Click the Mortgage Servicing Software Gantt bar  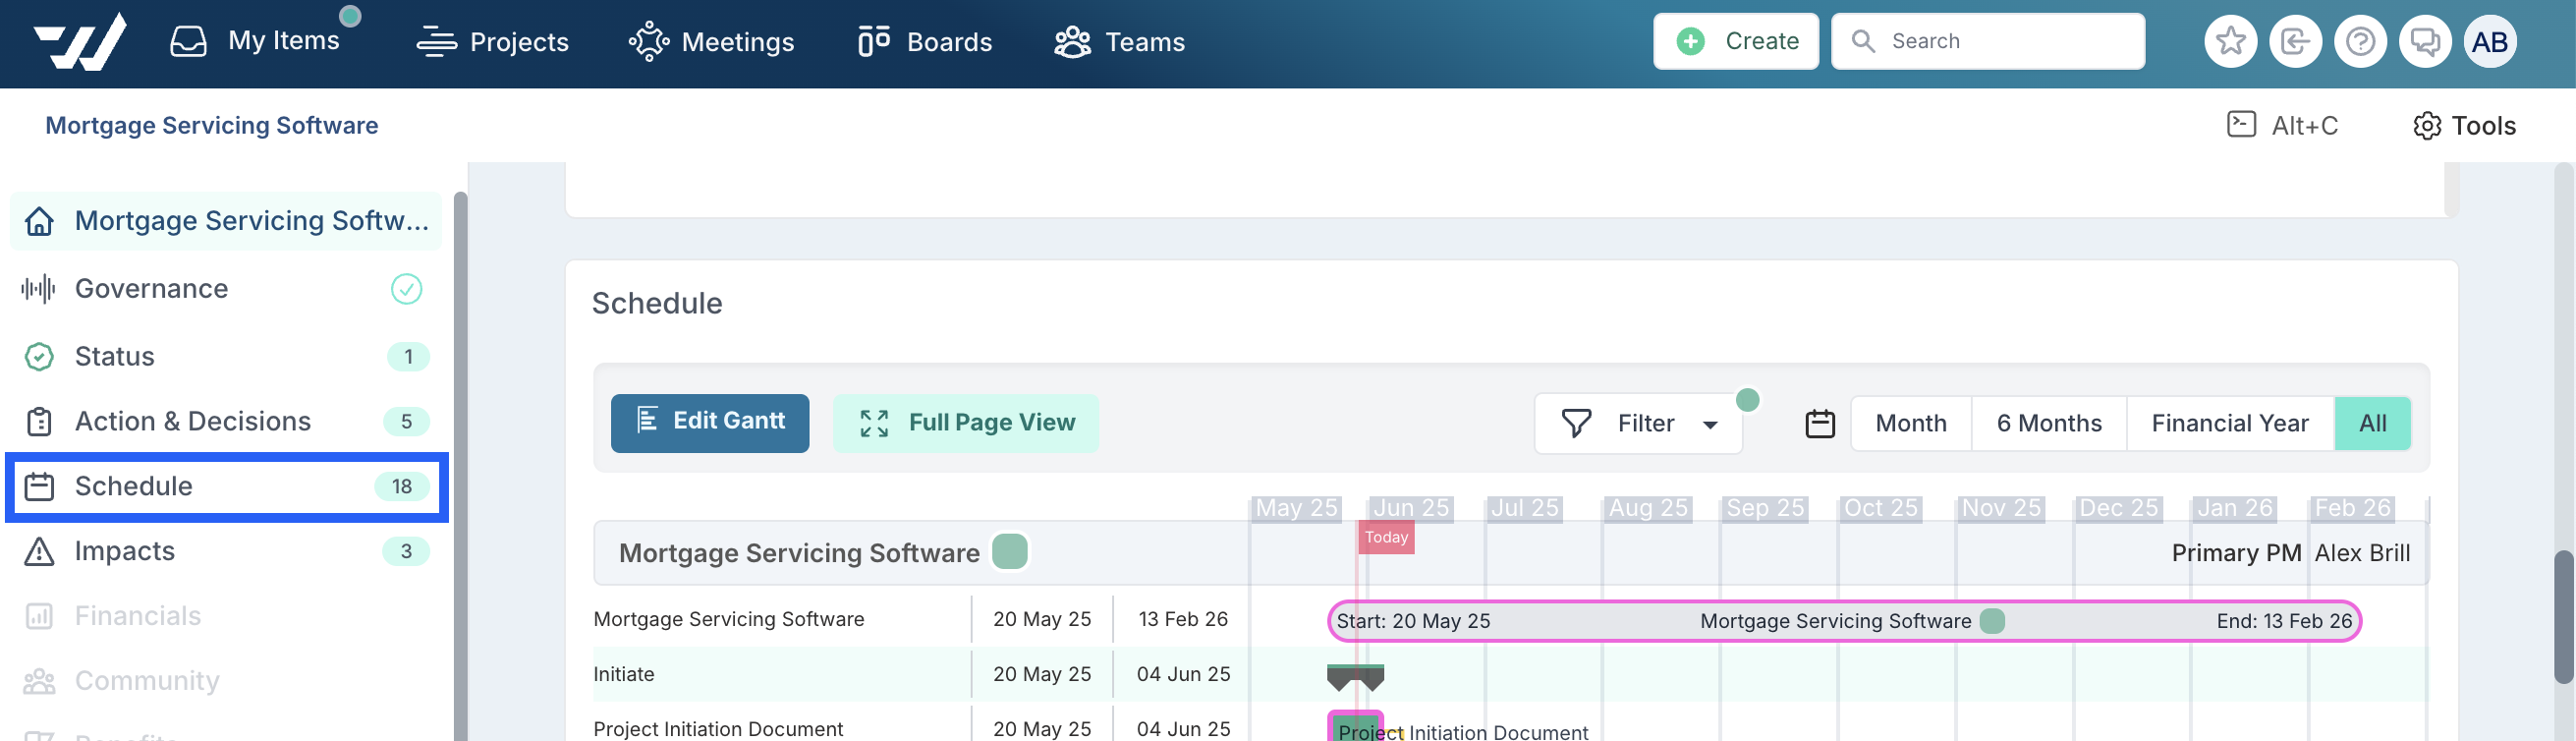(1844, 621)
